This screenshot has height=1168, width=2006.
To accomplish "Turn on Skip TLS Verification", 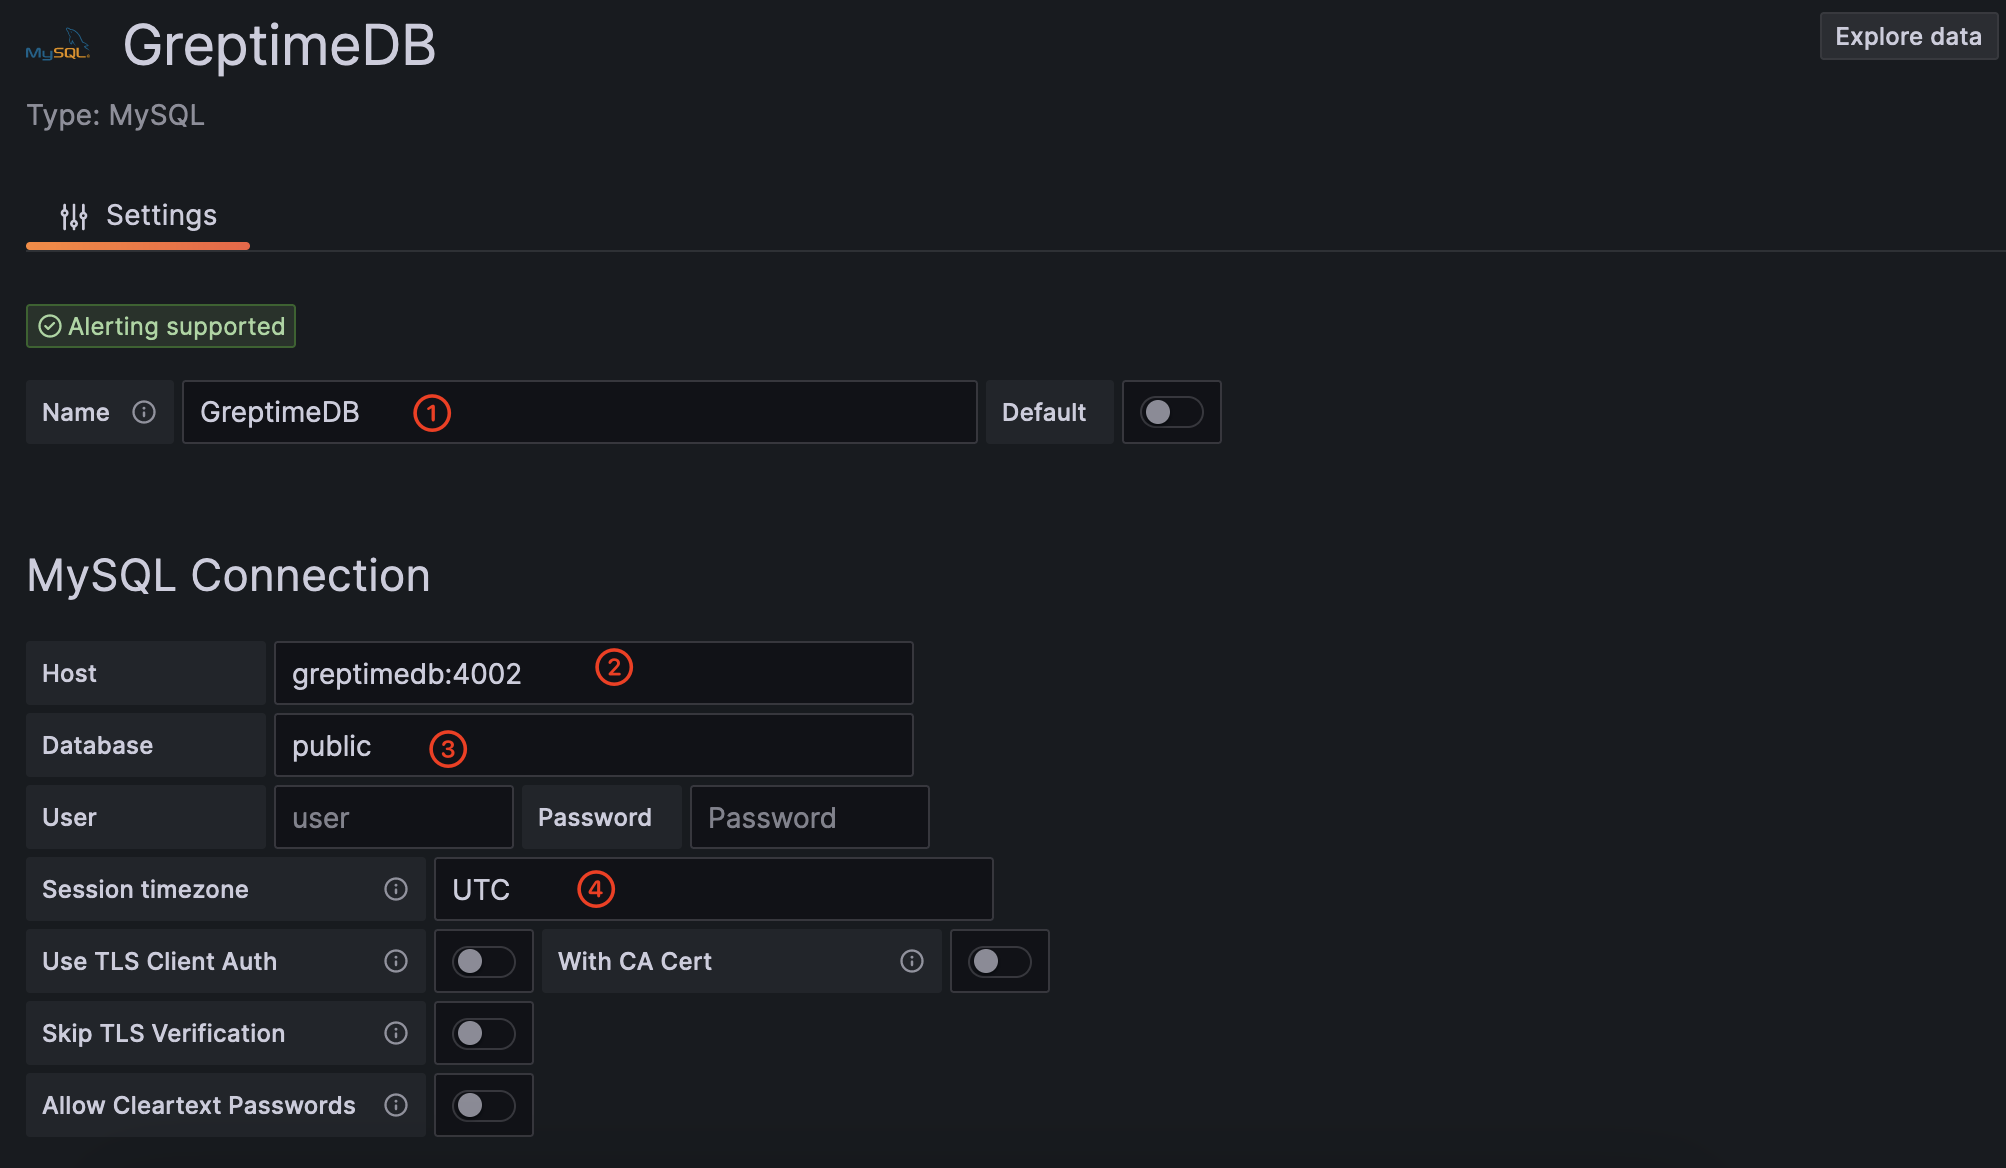I will (x=483, y=1033).
